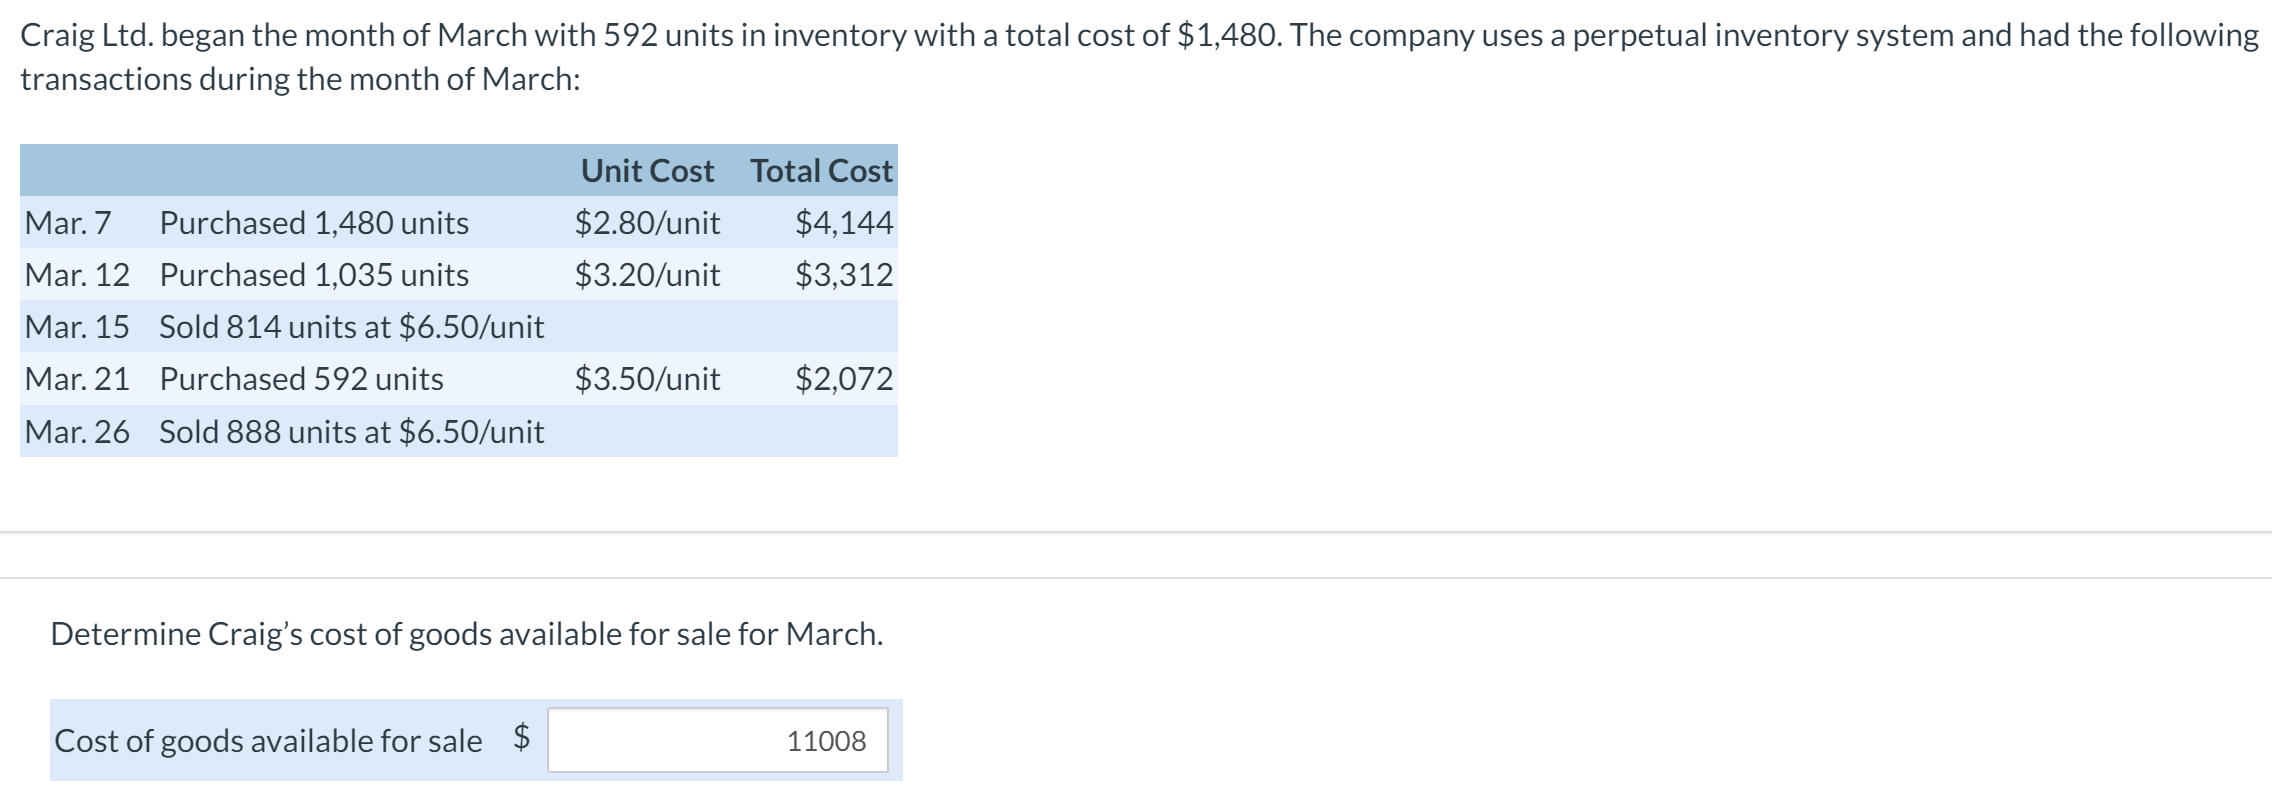The height and width of the screenshot is (786, 2272).
Task: Click the $3.50/unit cost cell
Action: click(647, 378)
